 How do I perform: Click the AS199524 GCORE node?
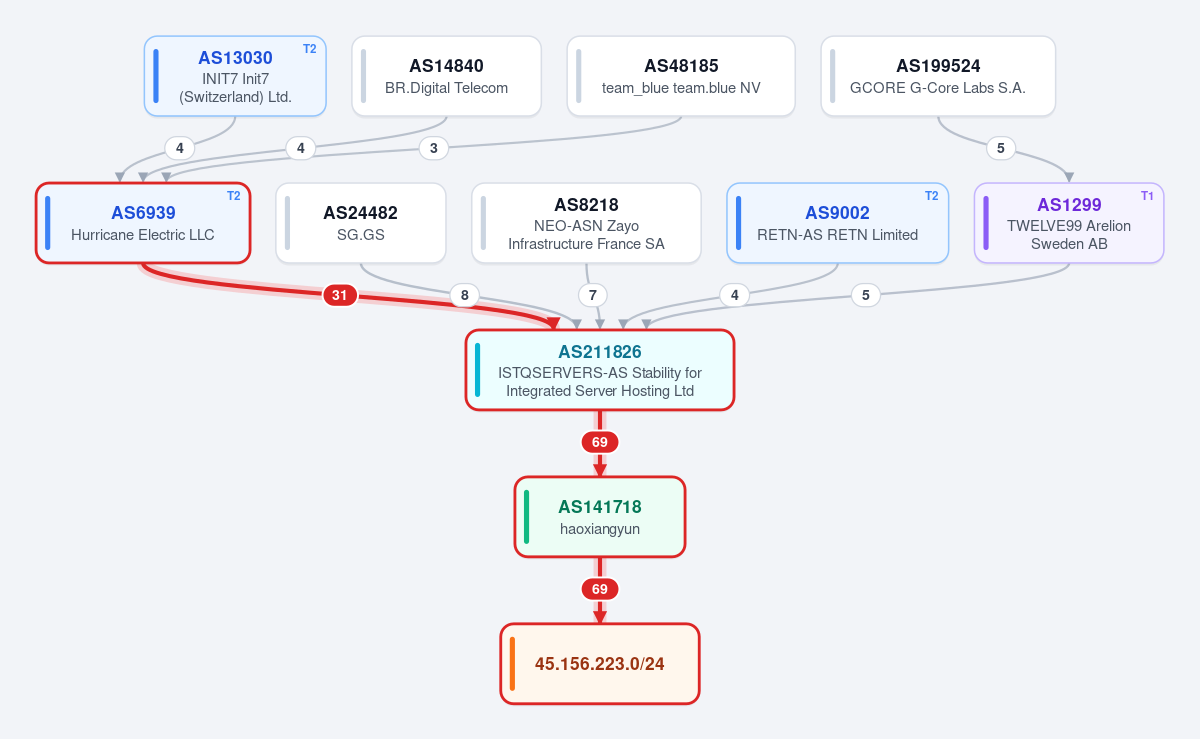[x=938, y=76]
